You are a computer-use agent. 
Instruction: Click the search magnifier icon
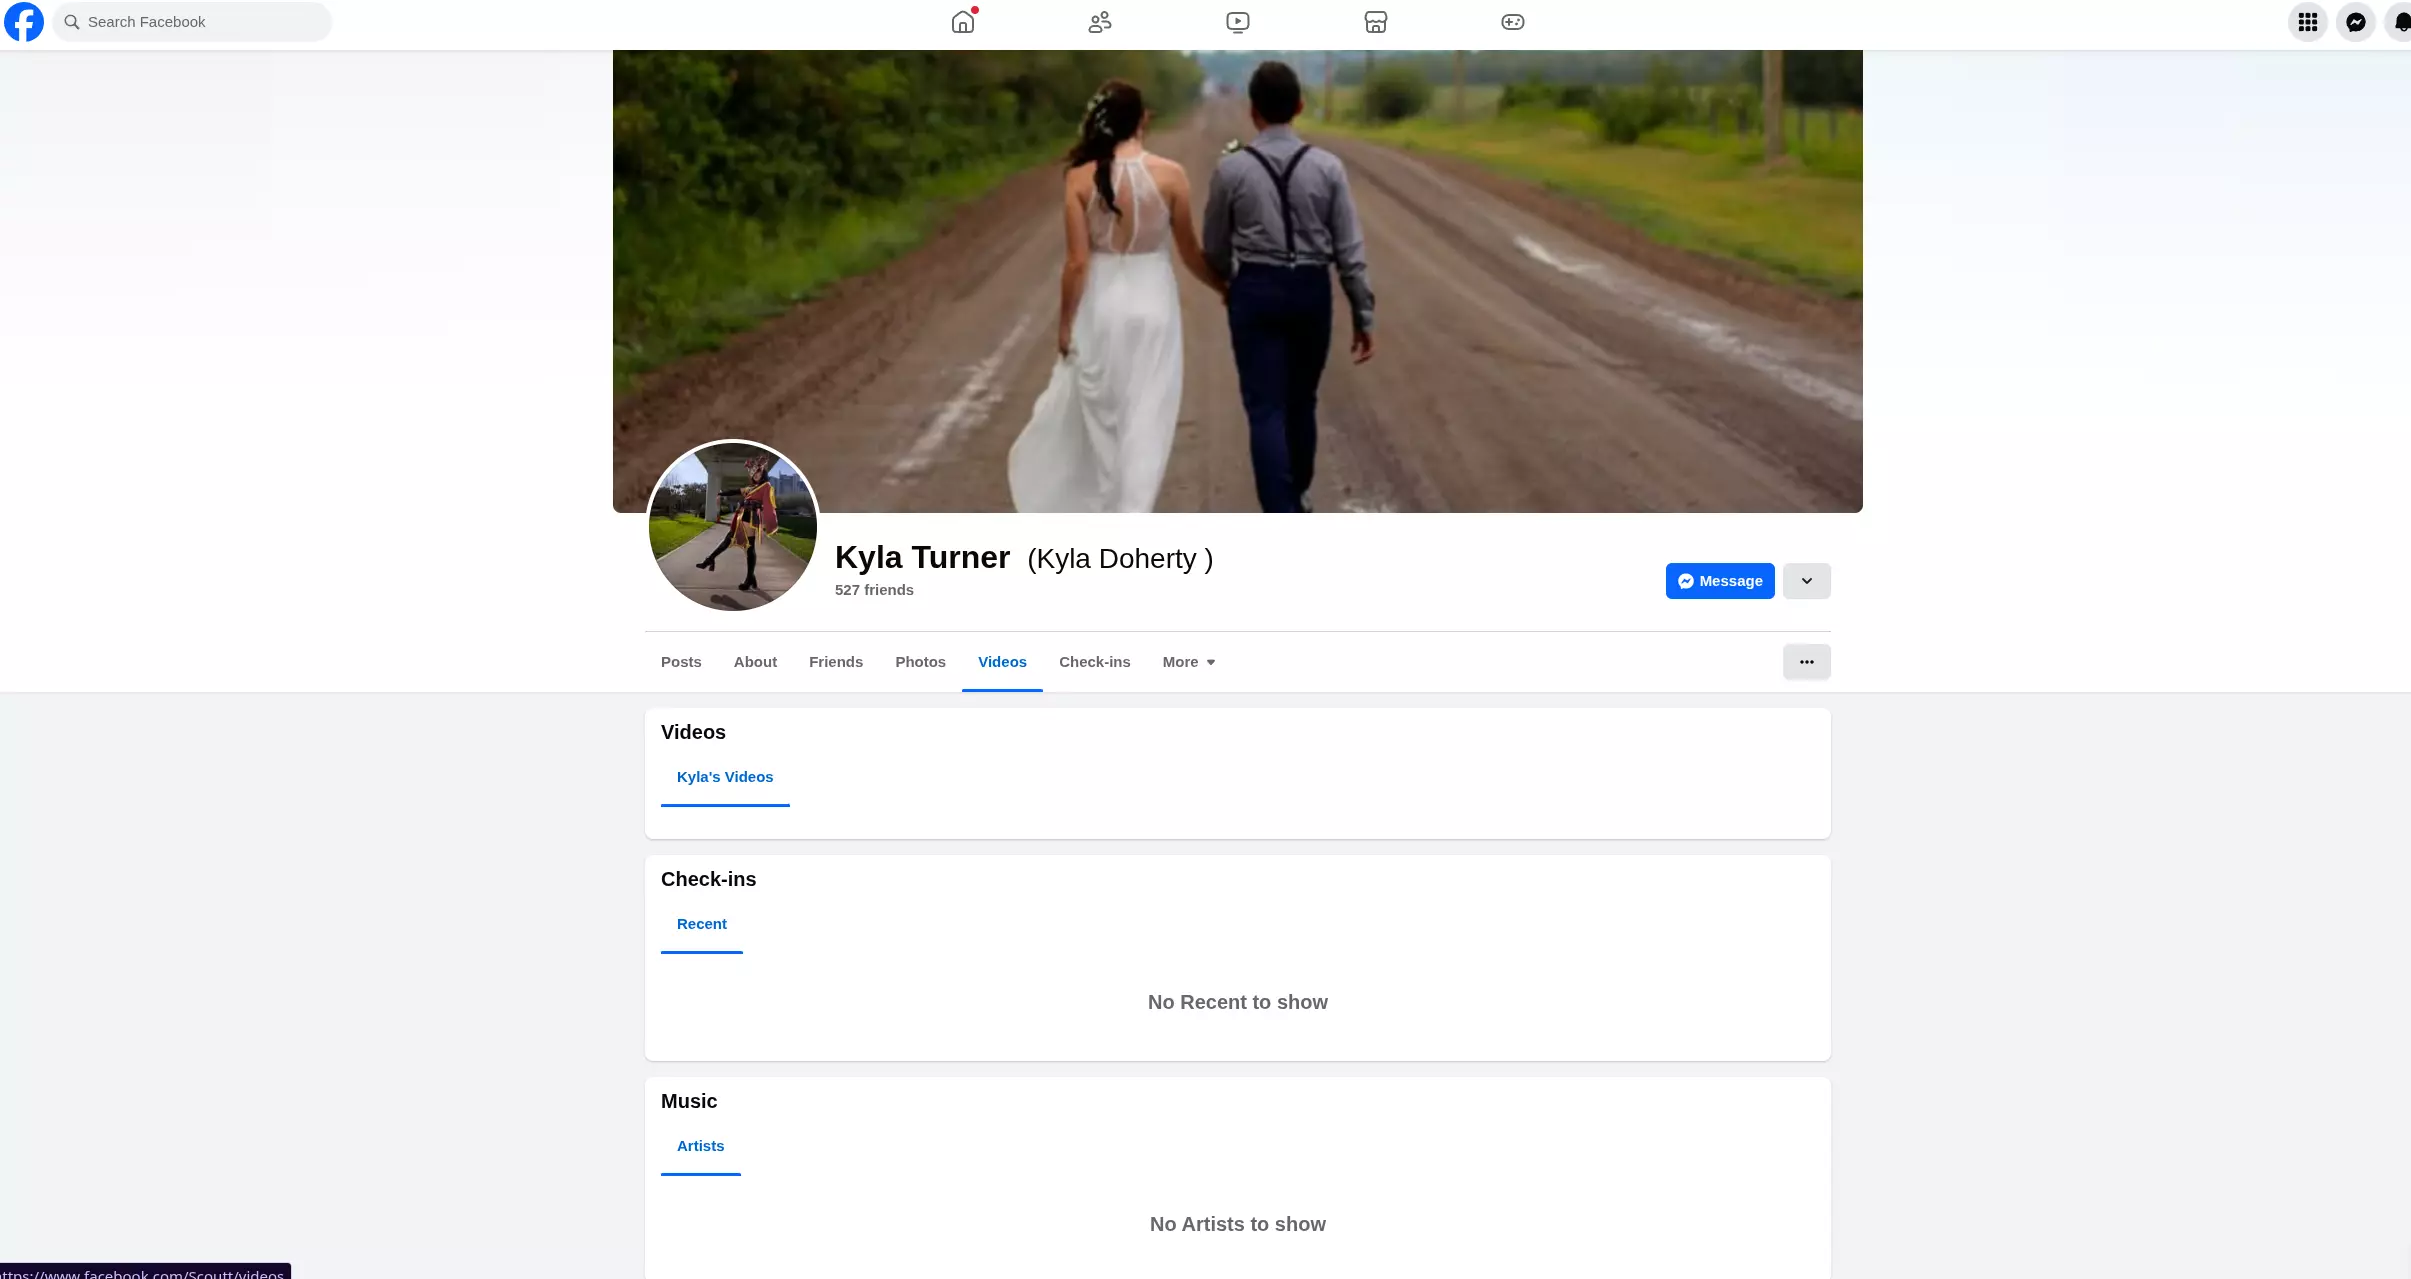[x=72, y=22]
